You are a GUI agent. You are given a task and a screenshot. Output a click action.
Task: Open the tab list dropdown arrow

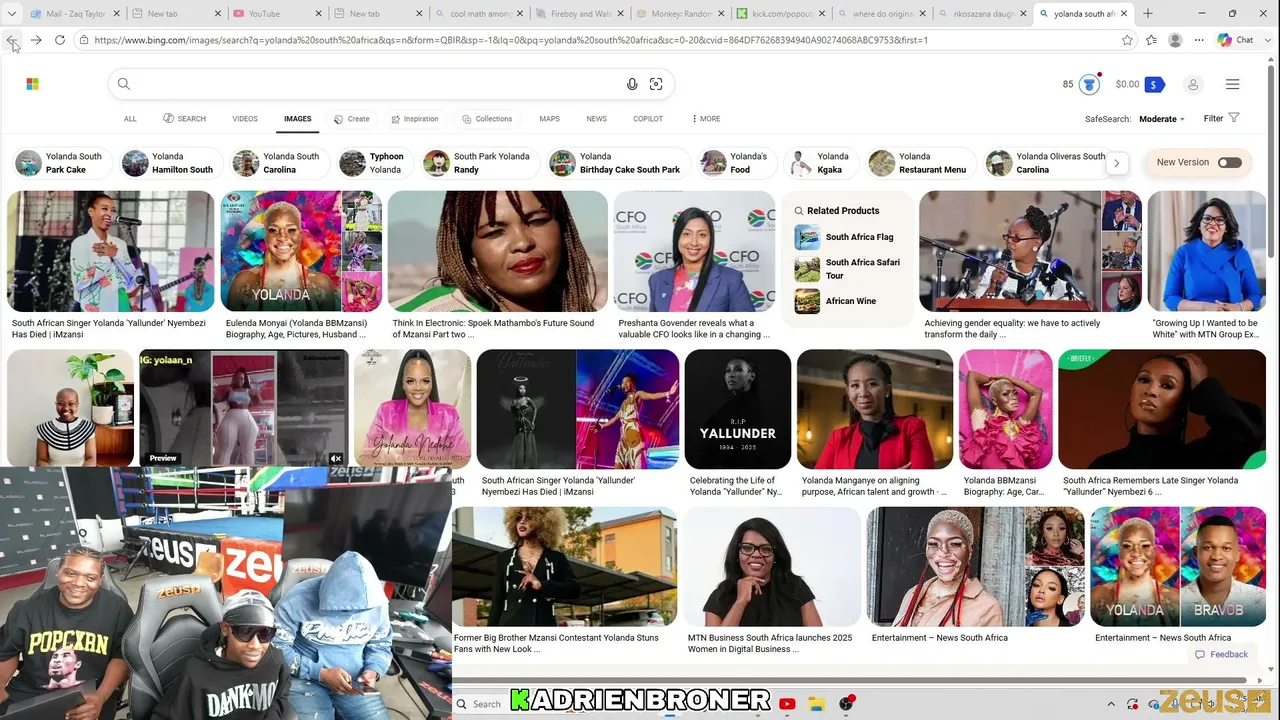(11, 14)
